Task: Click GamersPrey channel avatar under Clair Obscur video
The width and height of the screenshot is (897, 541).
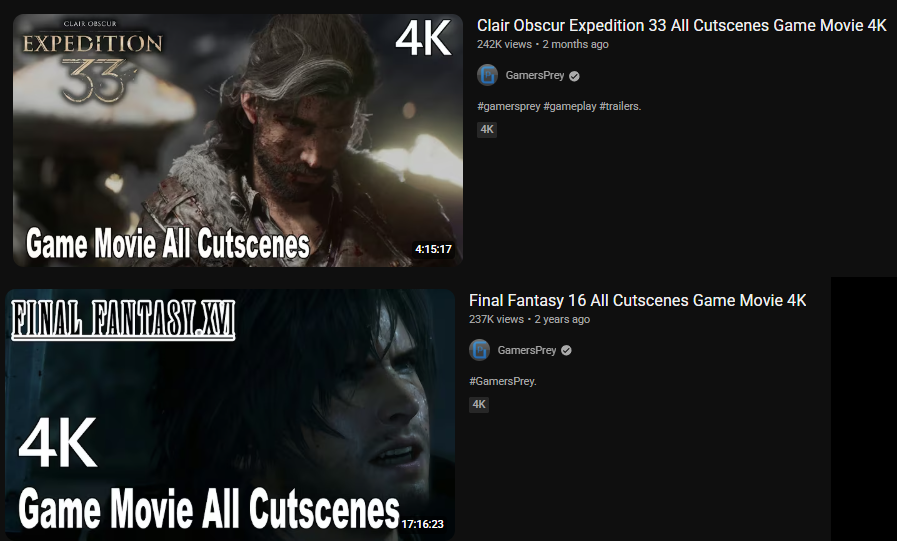Action: pos(487,75)
